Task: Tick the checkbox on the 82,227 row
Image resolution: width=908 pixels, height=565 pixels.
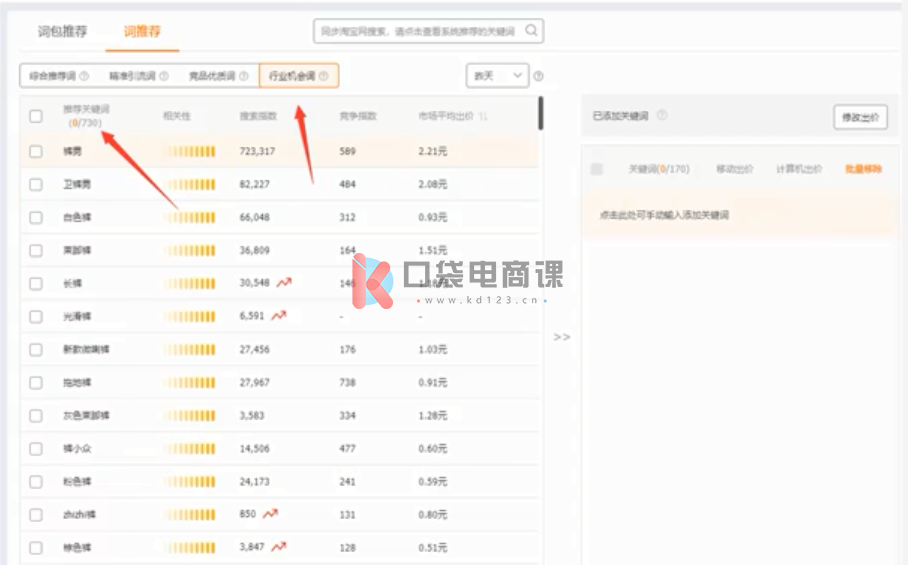Action: pos(36,184)
